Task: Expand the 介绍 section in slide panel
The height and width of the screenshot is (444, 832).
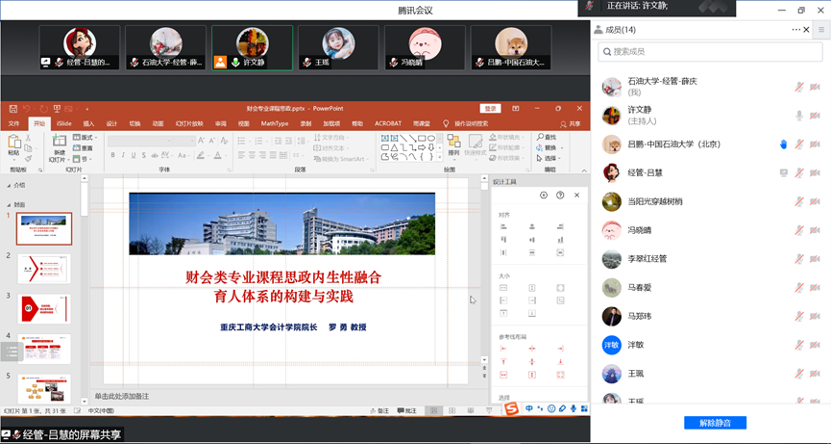Action: [x=10, y=185]
